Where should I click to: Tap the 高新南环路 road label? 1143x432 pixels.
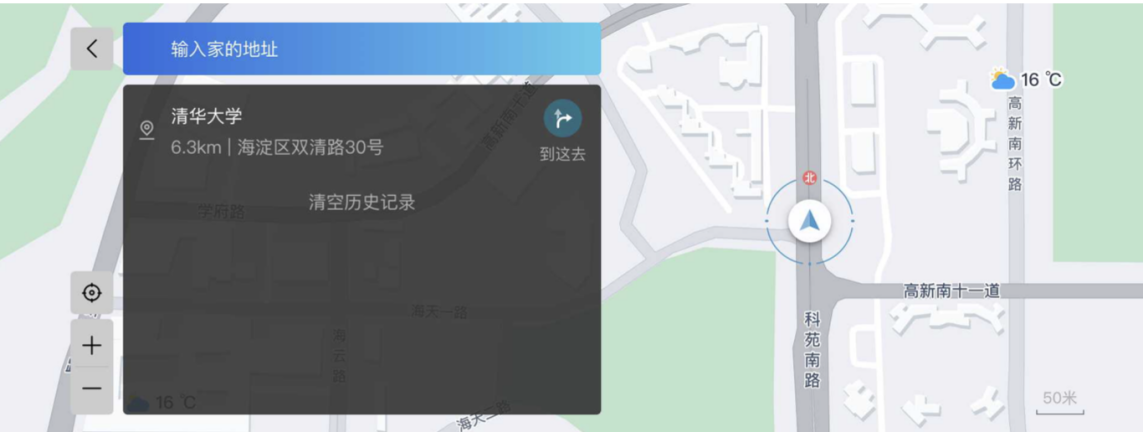coord(1015,144)
